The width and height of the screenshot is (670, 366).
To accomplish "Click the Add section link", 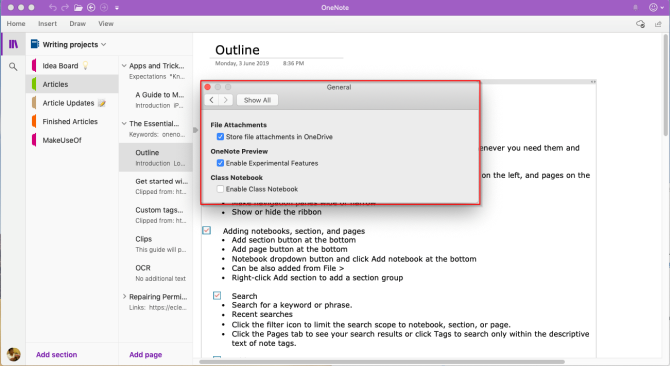I will click(x=56, y=354).
